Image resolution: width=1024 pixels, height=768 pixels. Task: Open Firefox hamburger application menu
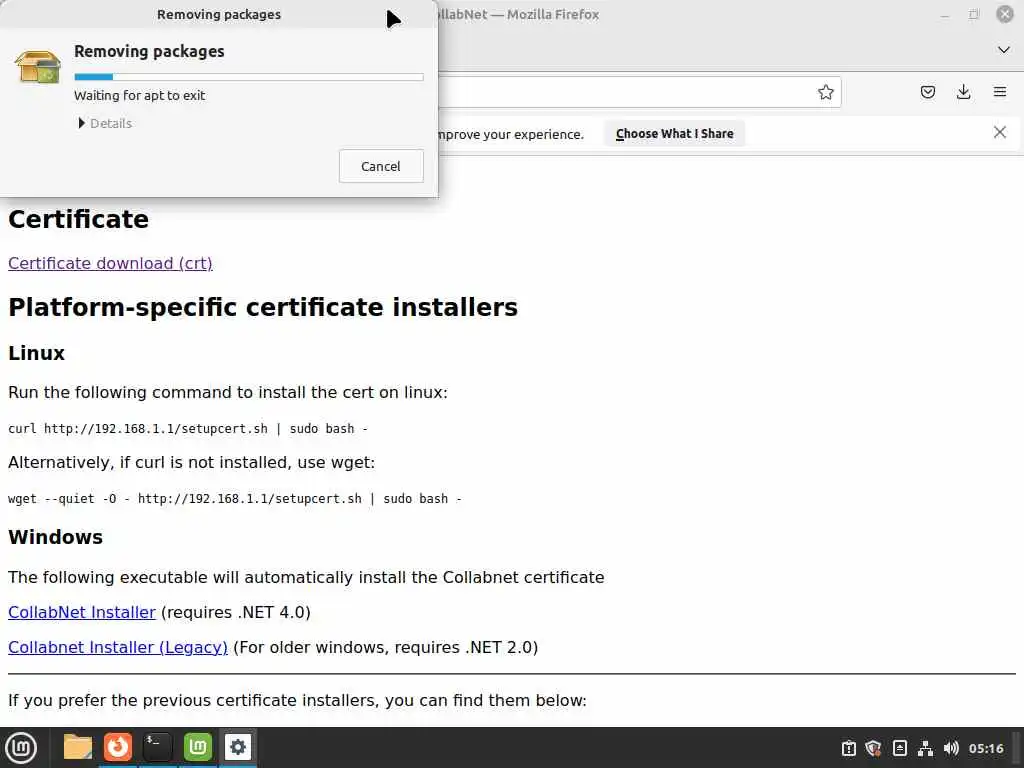point(999,92)
